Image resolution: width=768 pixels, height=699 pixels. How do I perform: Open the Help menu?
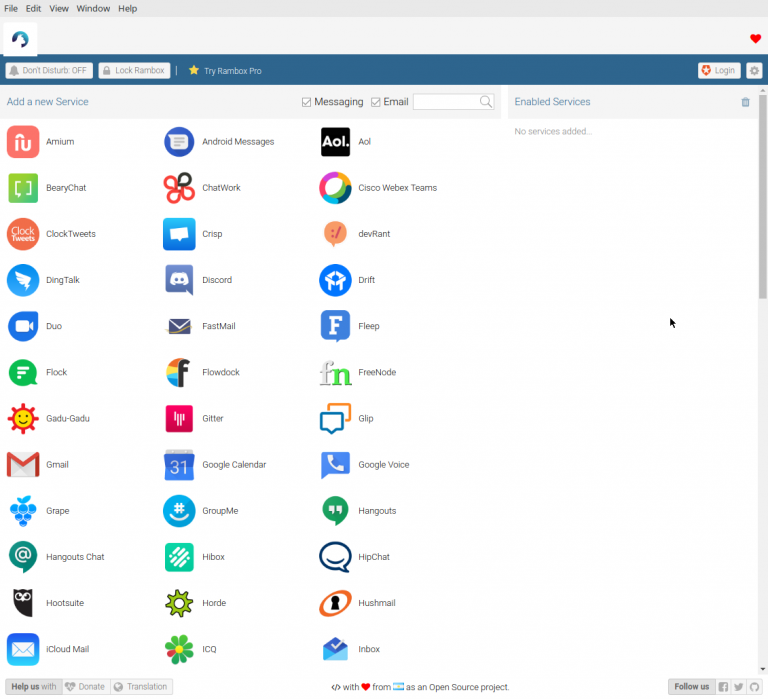[127, 8]
